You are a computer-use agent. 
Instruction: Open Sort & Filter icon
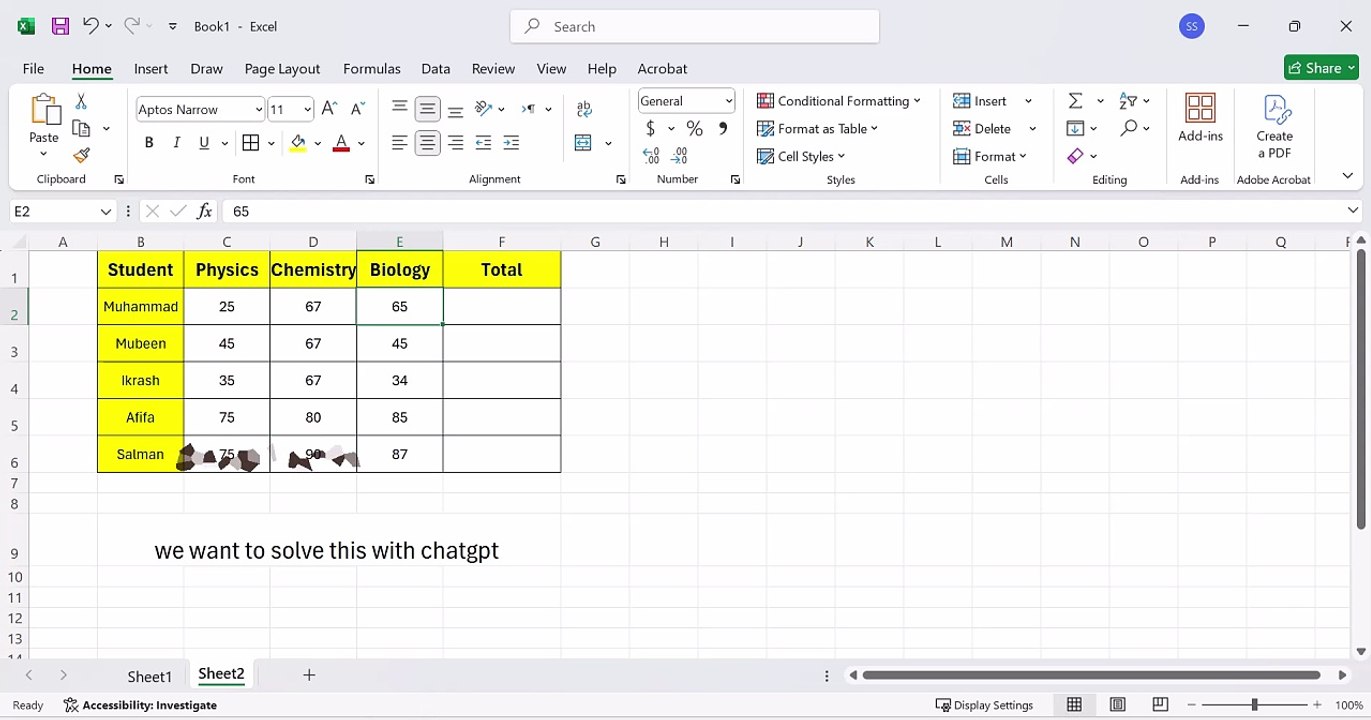click(x=1128, y=101)
